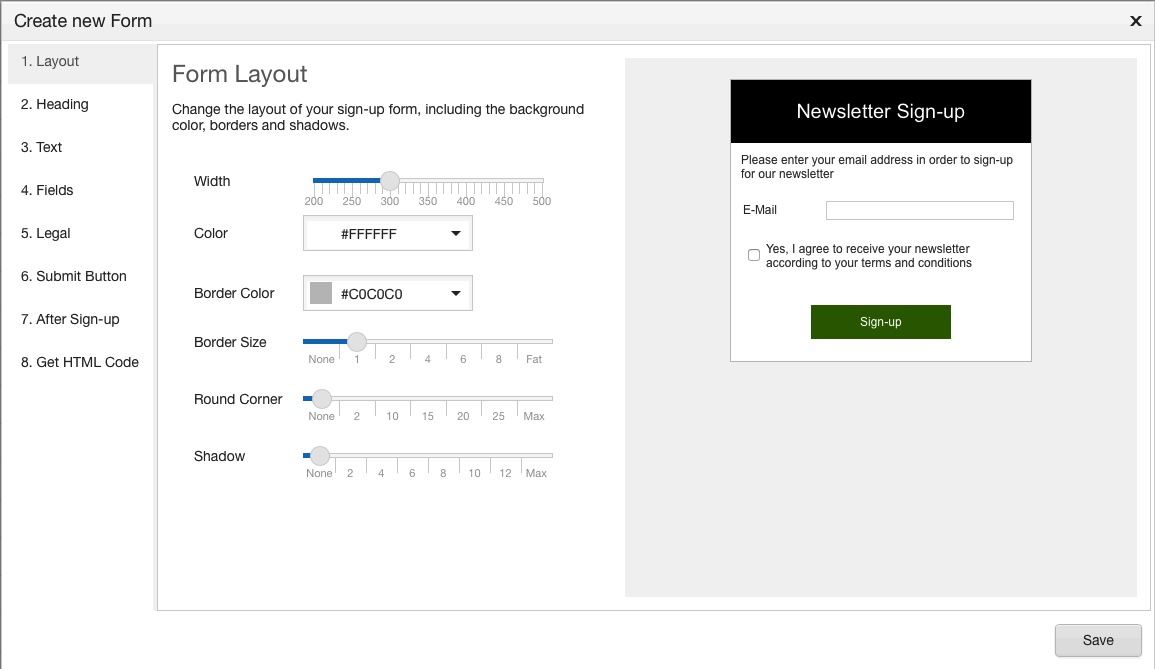Click the Create new Form dialog title
The width and height of the screenshot is (1155, 669).
(x=83, y=21)
